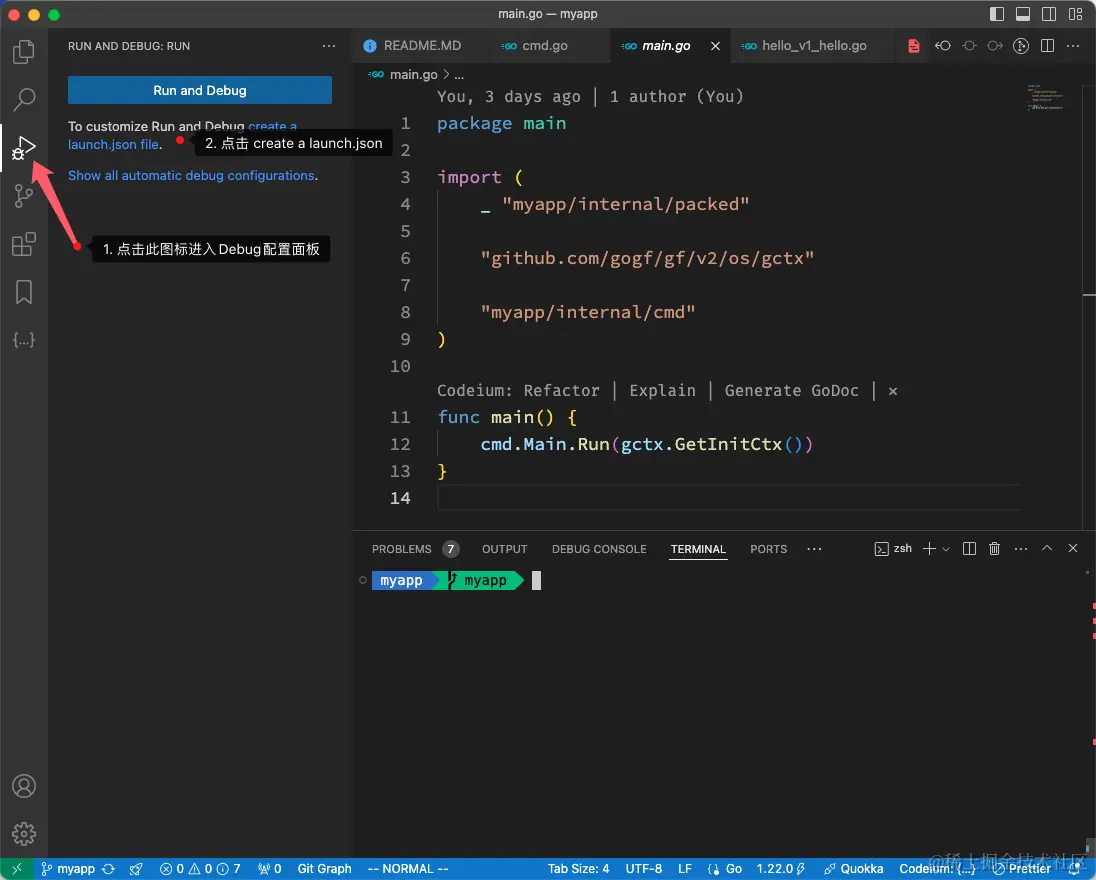Click the editor minimap
Image resolution: width=1096 pixels, height=880 pixels.
click(x=1046, y=98)
